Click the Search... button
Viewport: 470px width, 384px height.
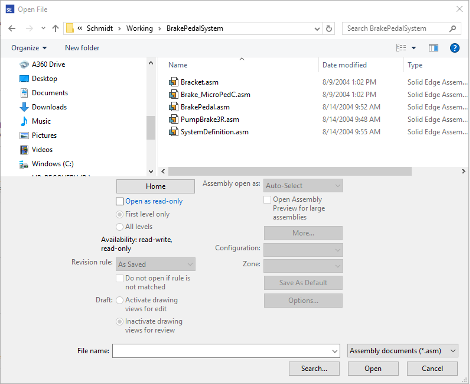tap(314, 368)
